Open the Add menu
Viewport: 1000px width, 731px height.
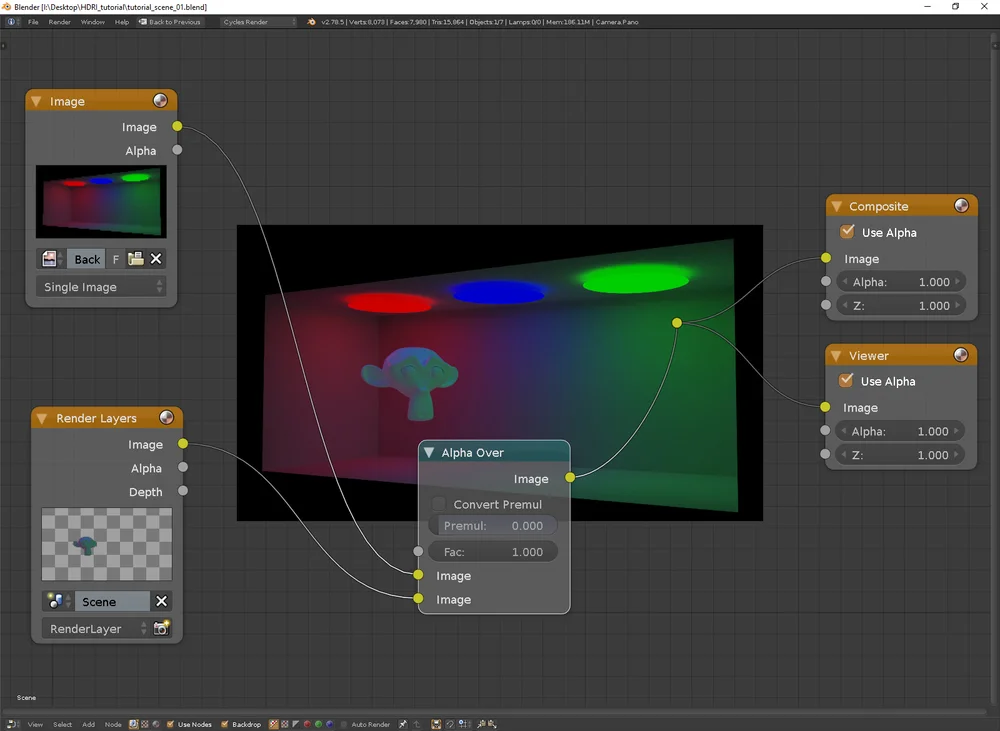[89, 724]
